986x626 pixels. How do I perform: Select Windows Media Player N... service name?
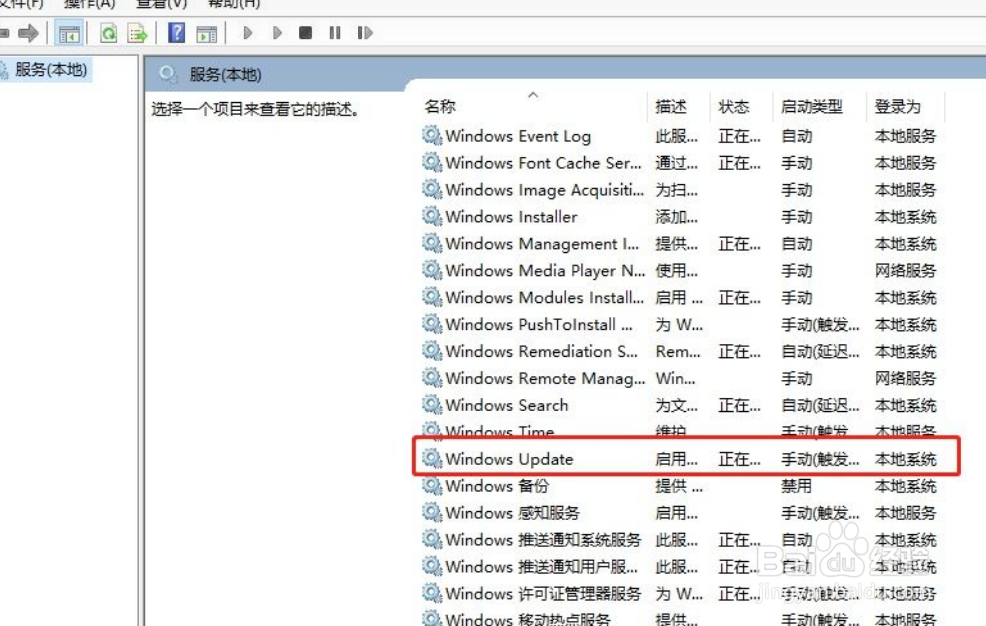[545, 271]
